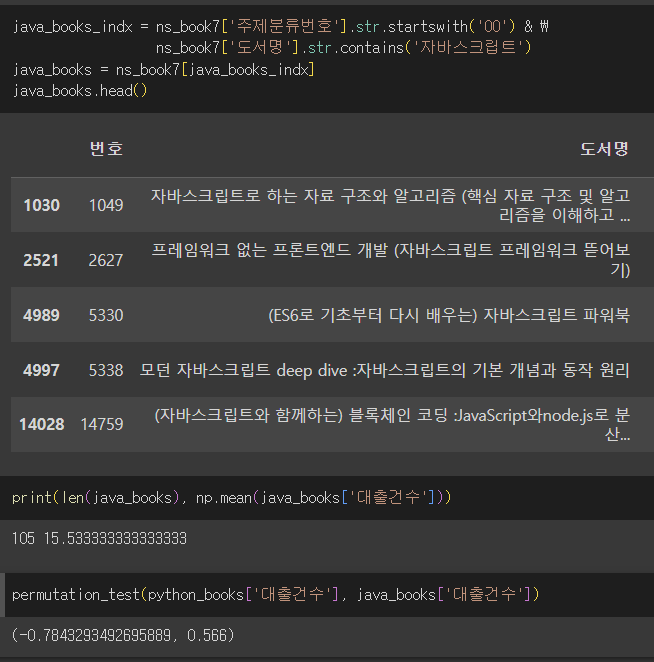This screenshot has width=654, height=662.
Task: Click the title '(ES6로 기초부터 다시 배우는) 자바스크립트 파워북'
Action: (x=449, y=315)
